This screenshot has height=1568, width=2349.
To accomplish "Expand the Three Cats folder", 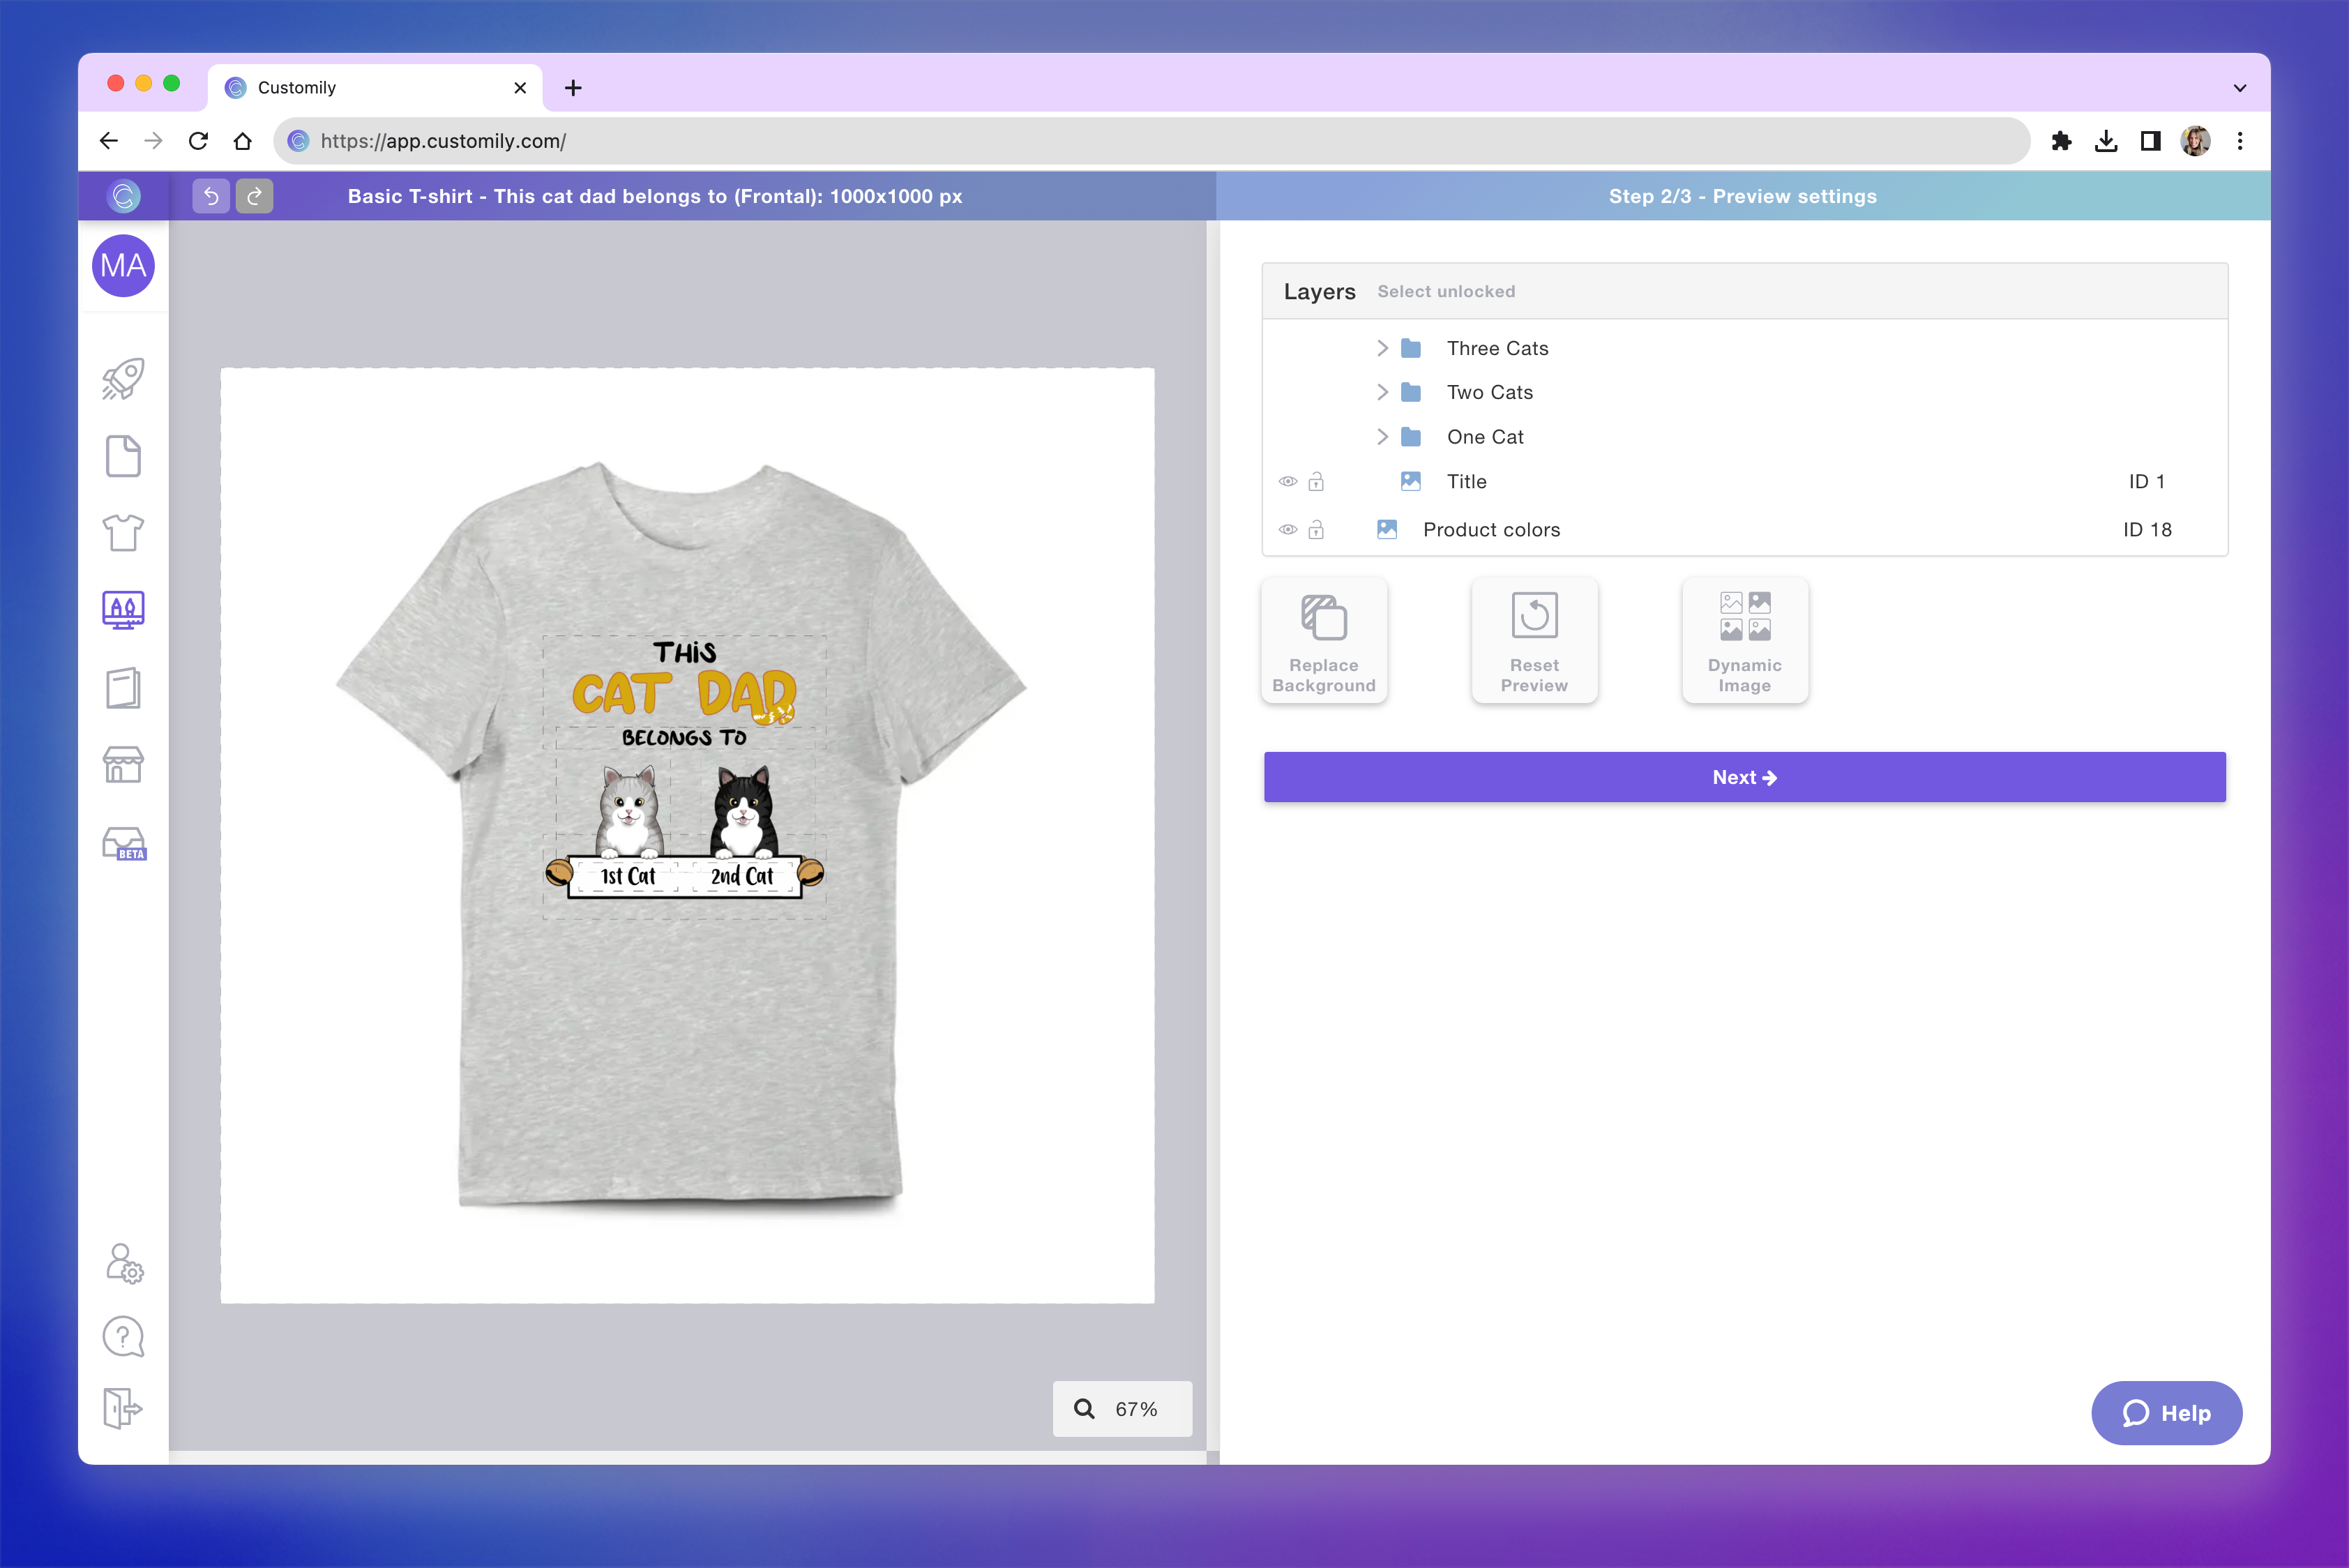I will point(1382,348).
